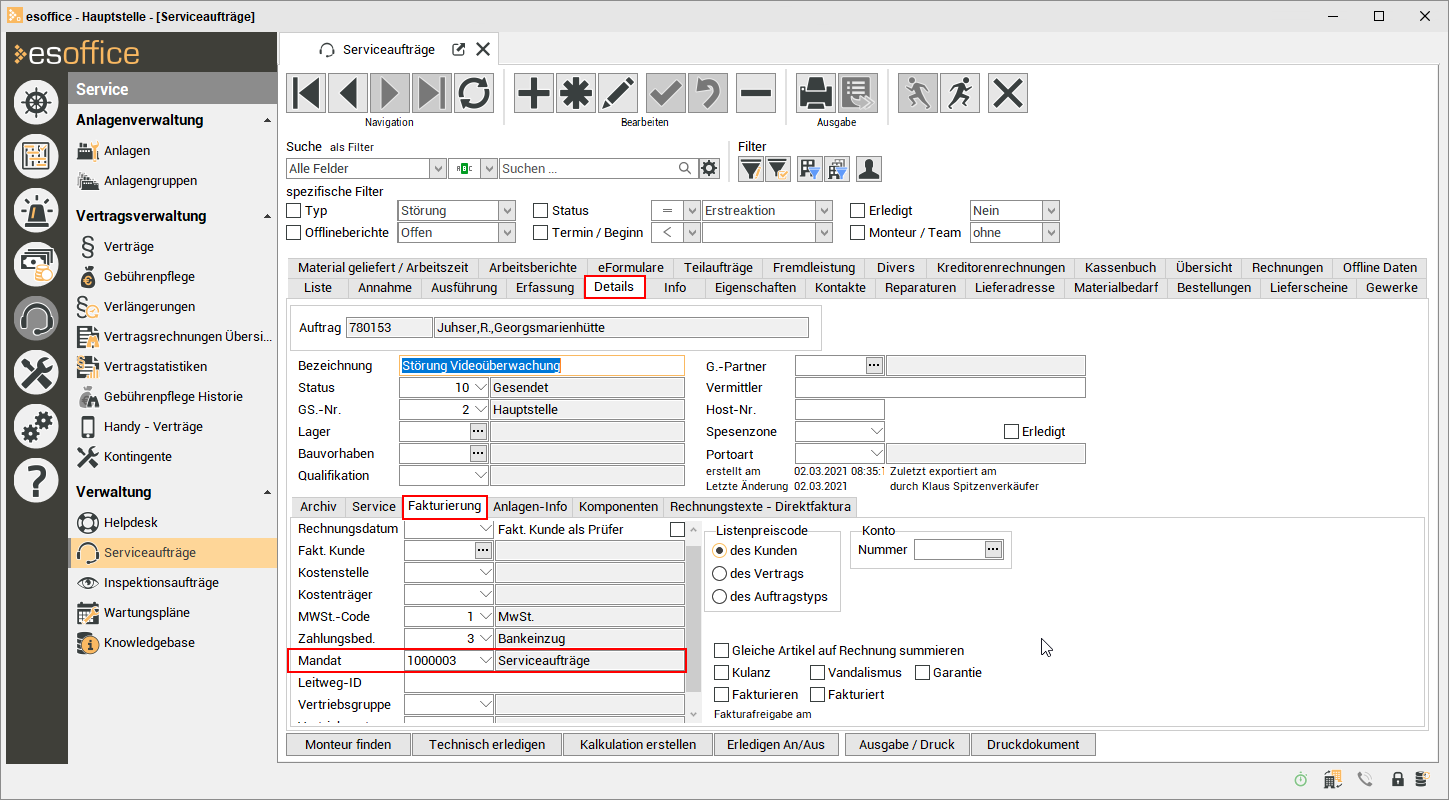The width and height of the screenshot is (1449, 800).
Task: Click the Ausgabe / Druck button
Action: click(x=907, y=745)
